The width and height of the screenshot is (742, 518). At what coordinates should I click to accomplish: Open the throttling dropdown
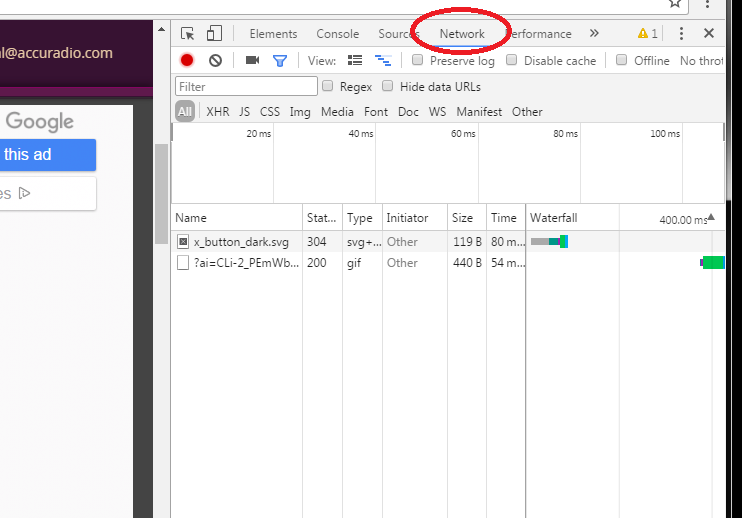702,61
